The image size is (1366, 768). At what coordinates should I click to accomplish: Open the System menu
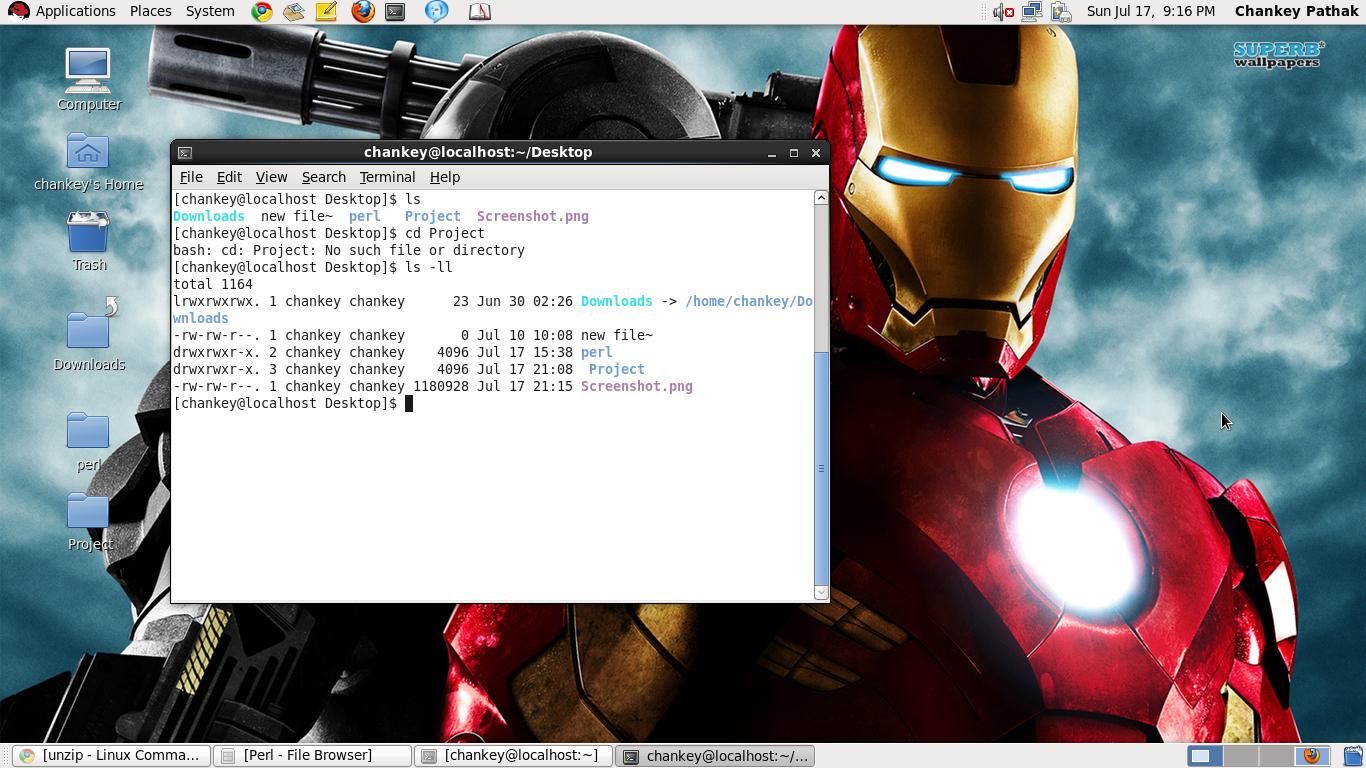point(210,11)
